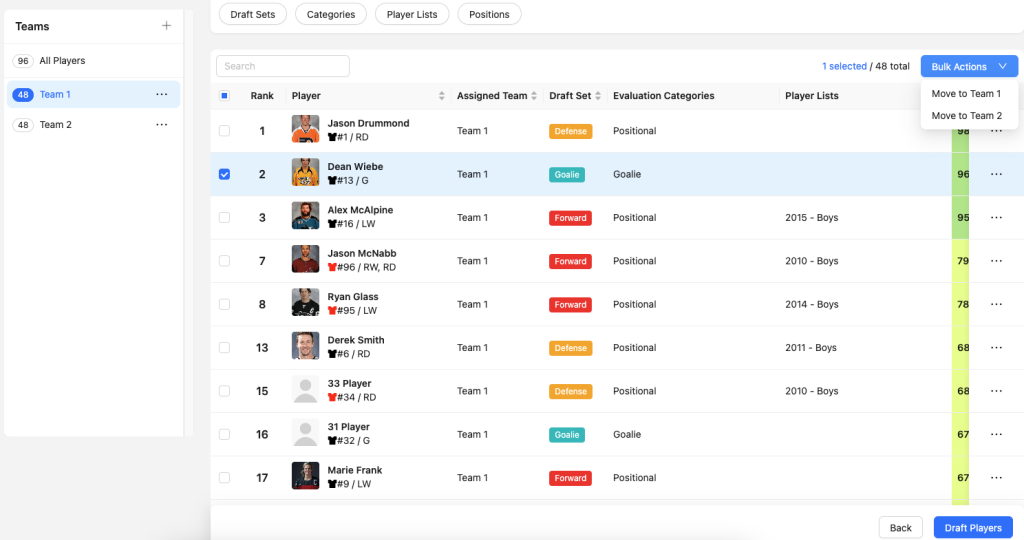Image resolution: width=1024 pixels, height=540 pixels.
Task: Sort by the Draft Set column
Action: 599,96
